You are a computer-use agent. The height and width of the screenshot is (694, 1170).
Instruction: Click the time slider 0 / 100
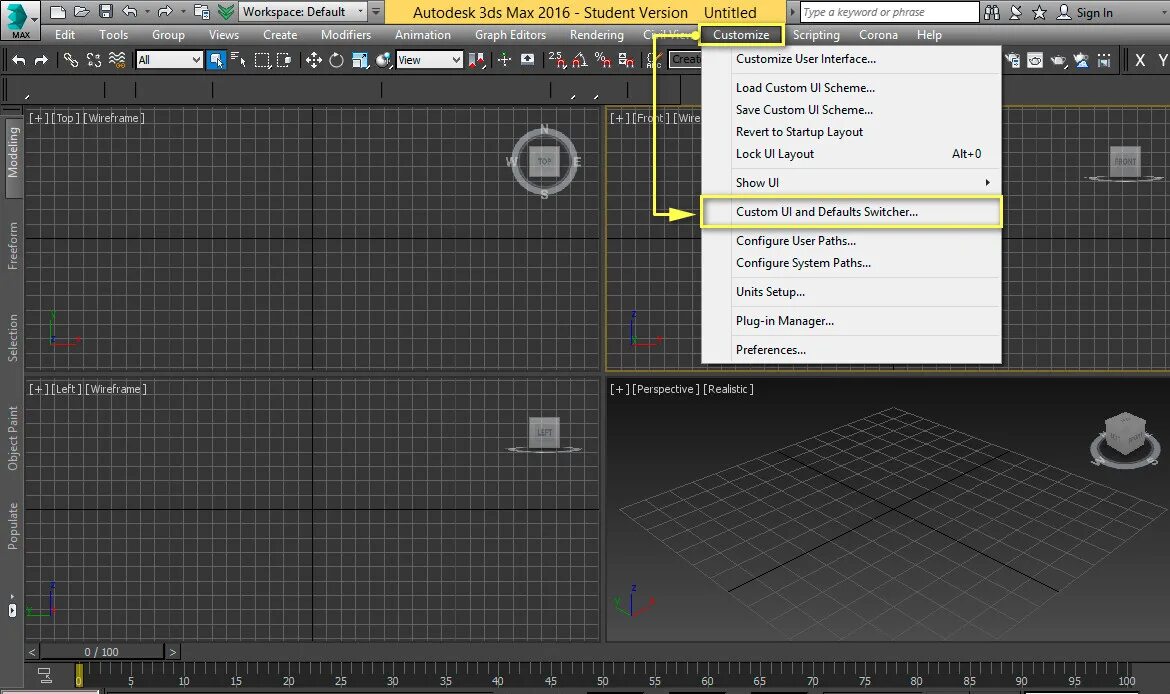(101, 651)
